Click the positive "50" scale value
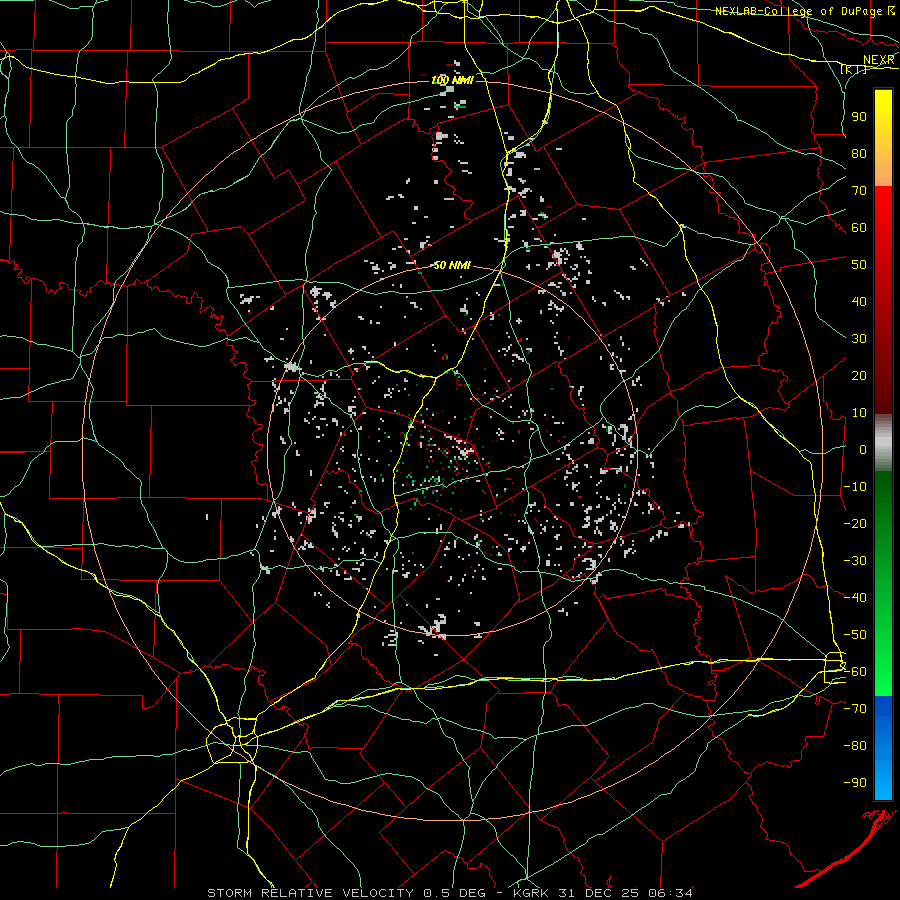 (859, 265)
